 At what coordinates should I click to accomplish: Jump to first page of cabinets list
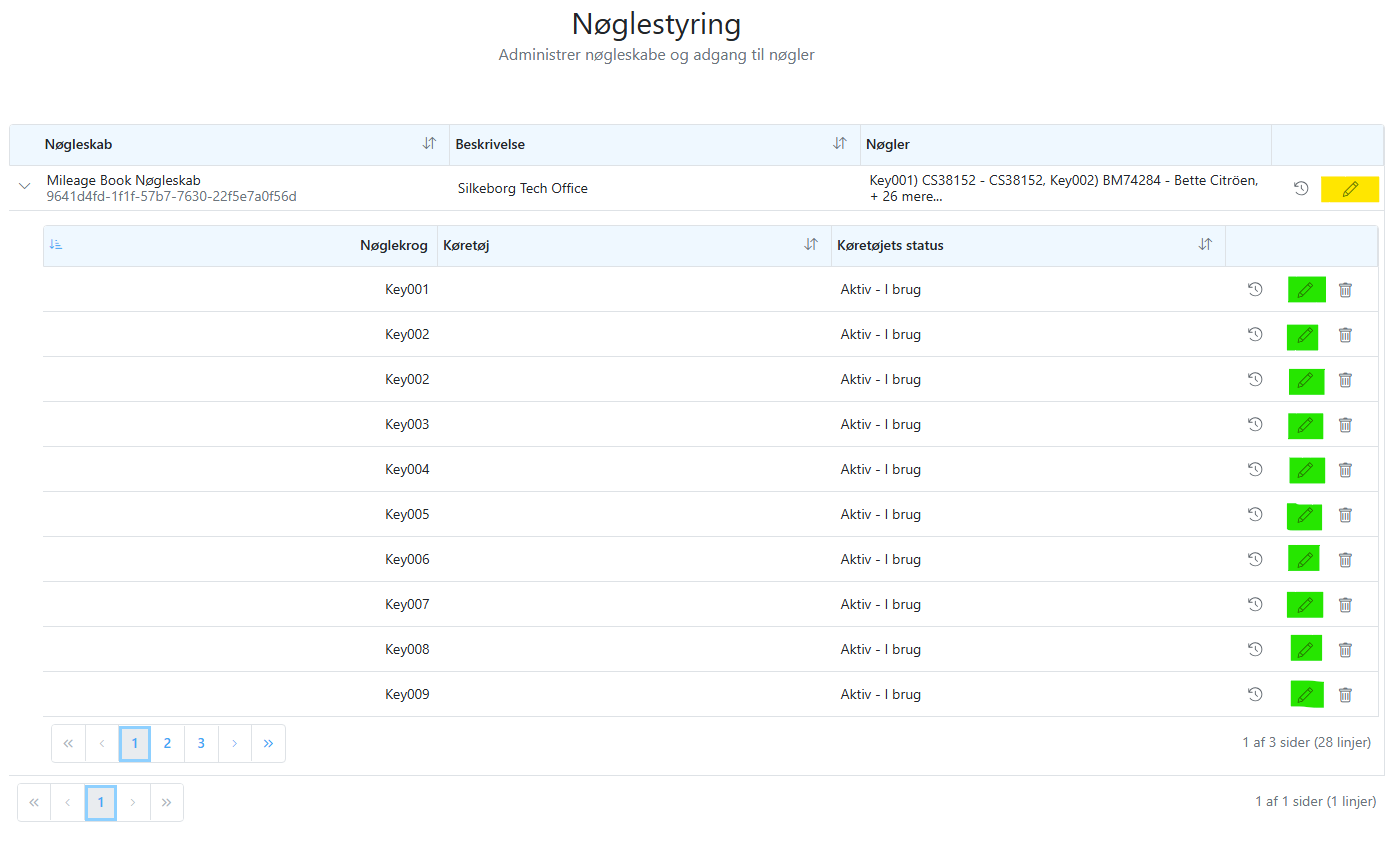tap(34, 802)
